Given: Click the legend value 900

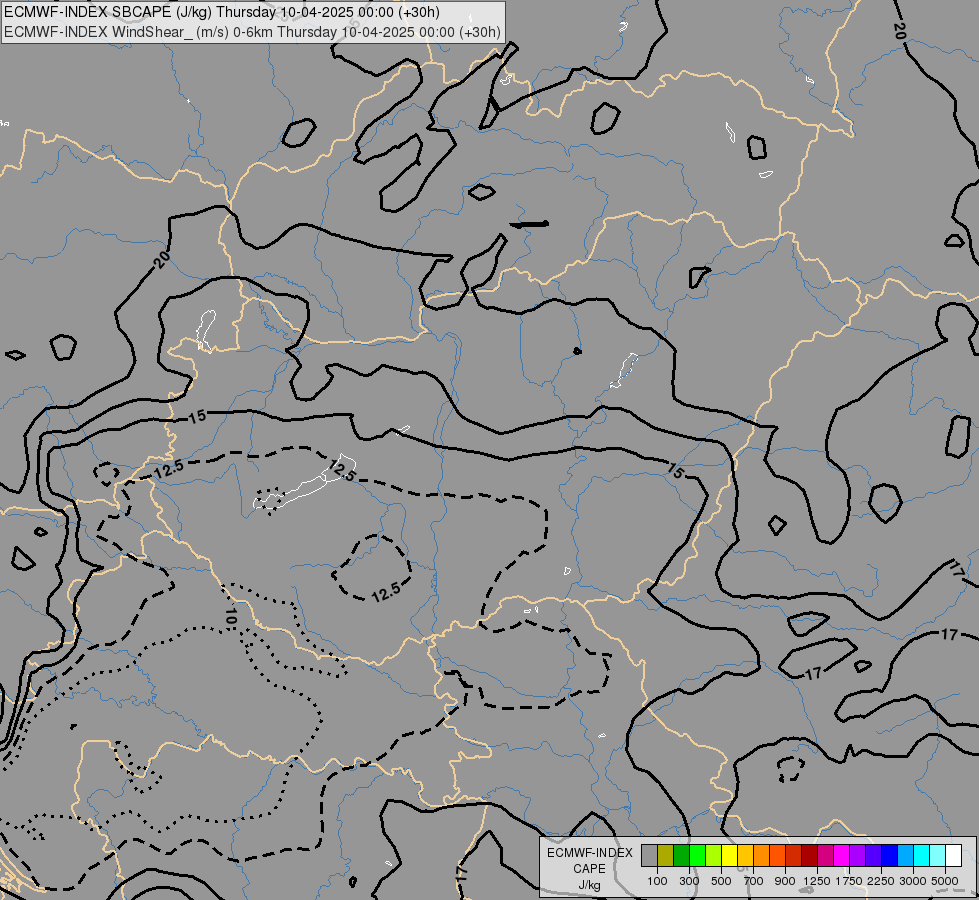Looking at the screenshot, I should [785, 881].
